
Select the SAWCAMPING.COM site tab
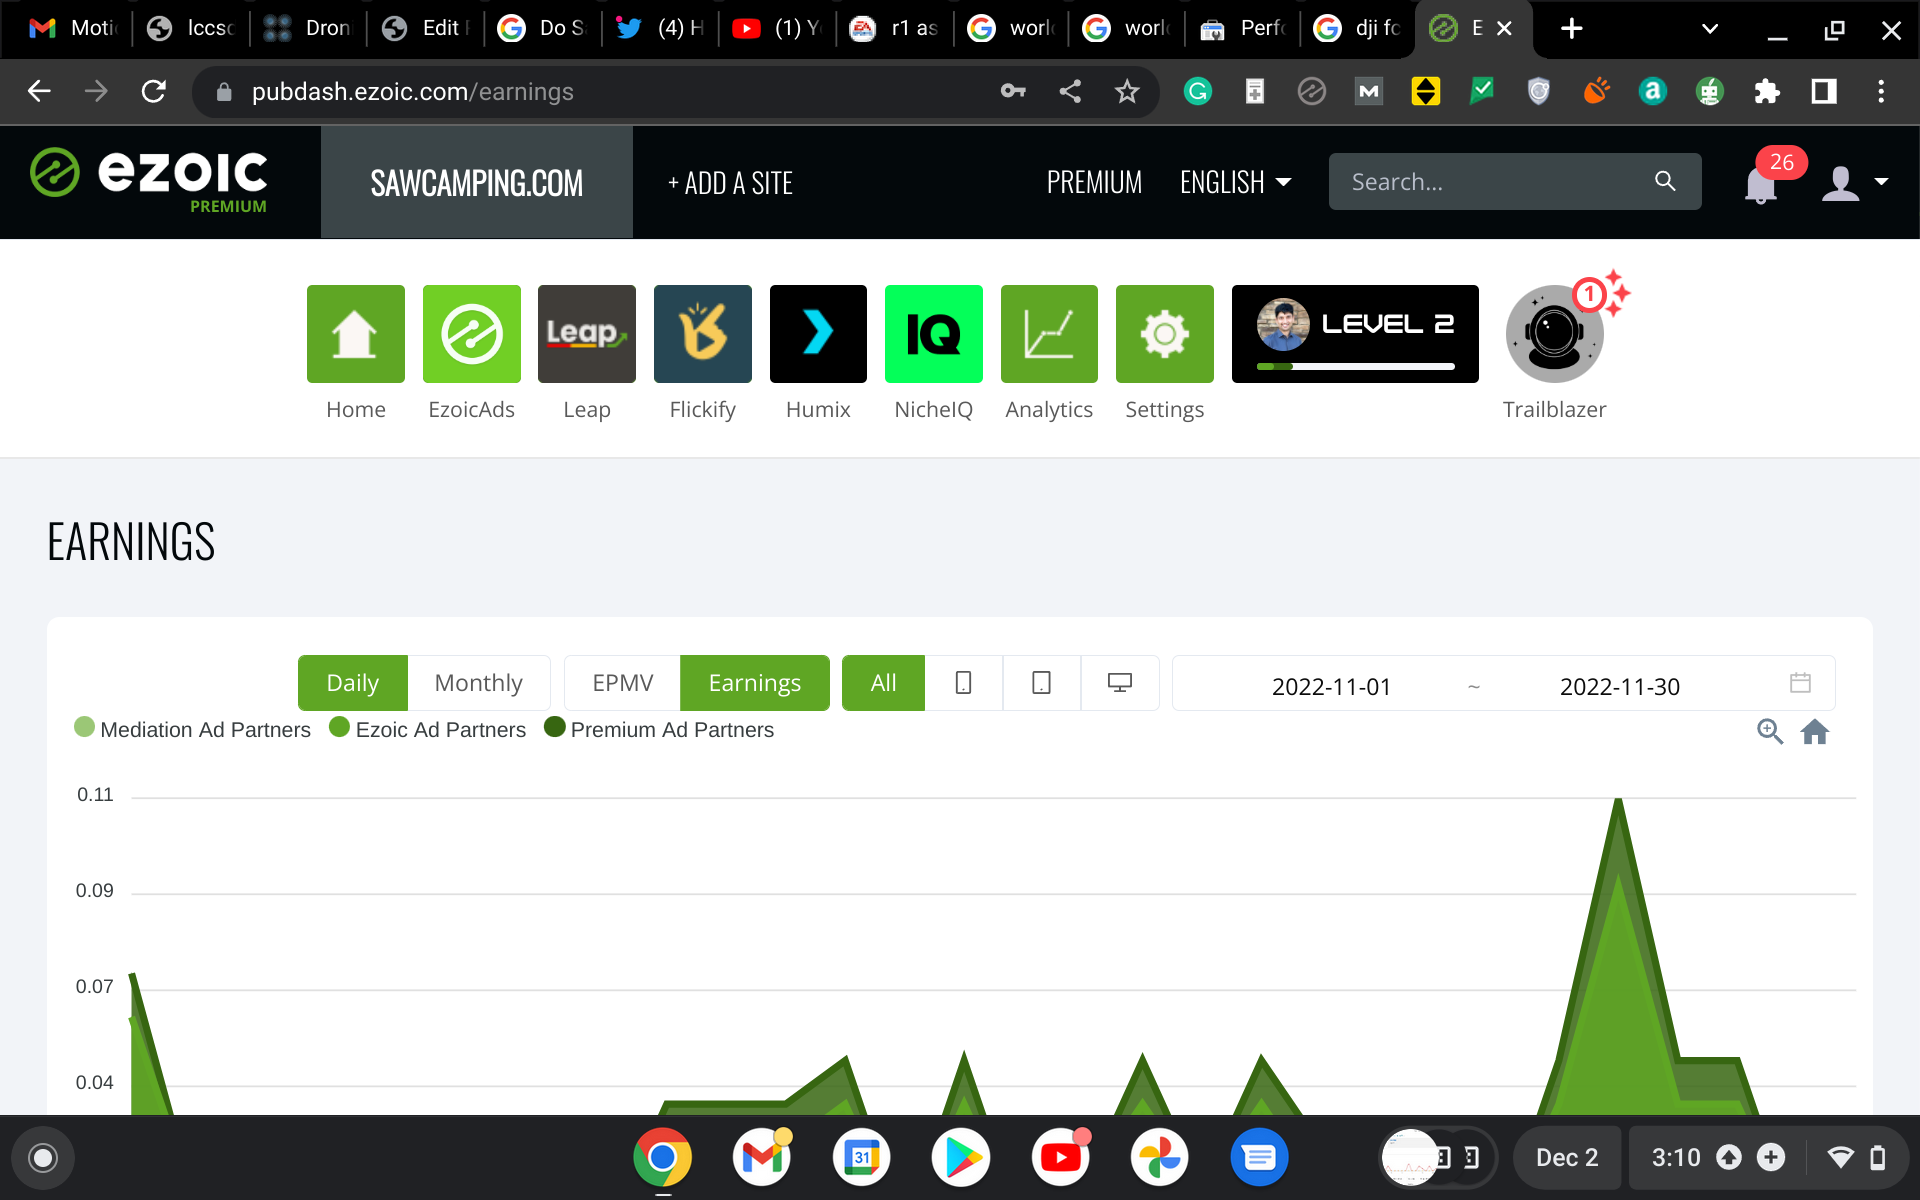477,182
